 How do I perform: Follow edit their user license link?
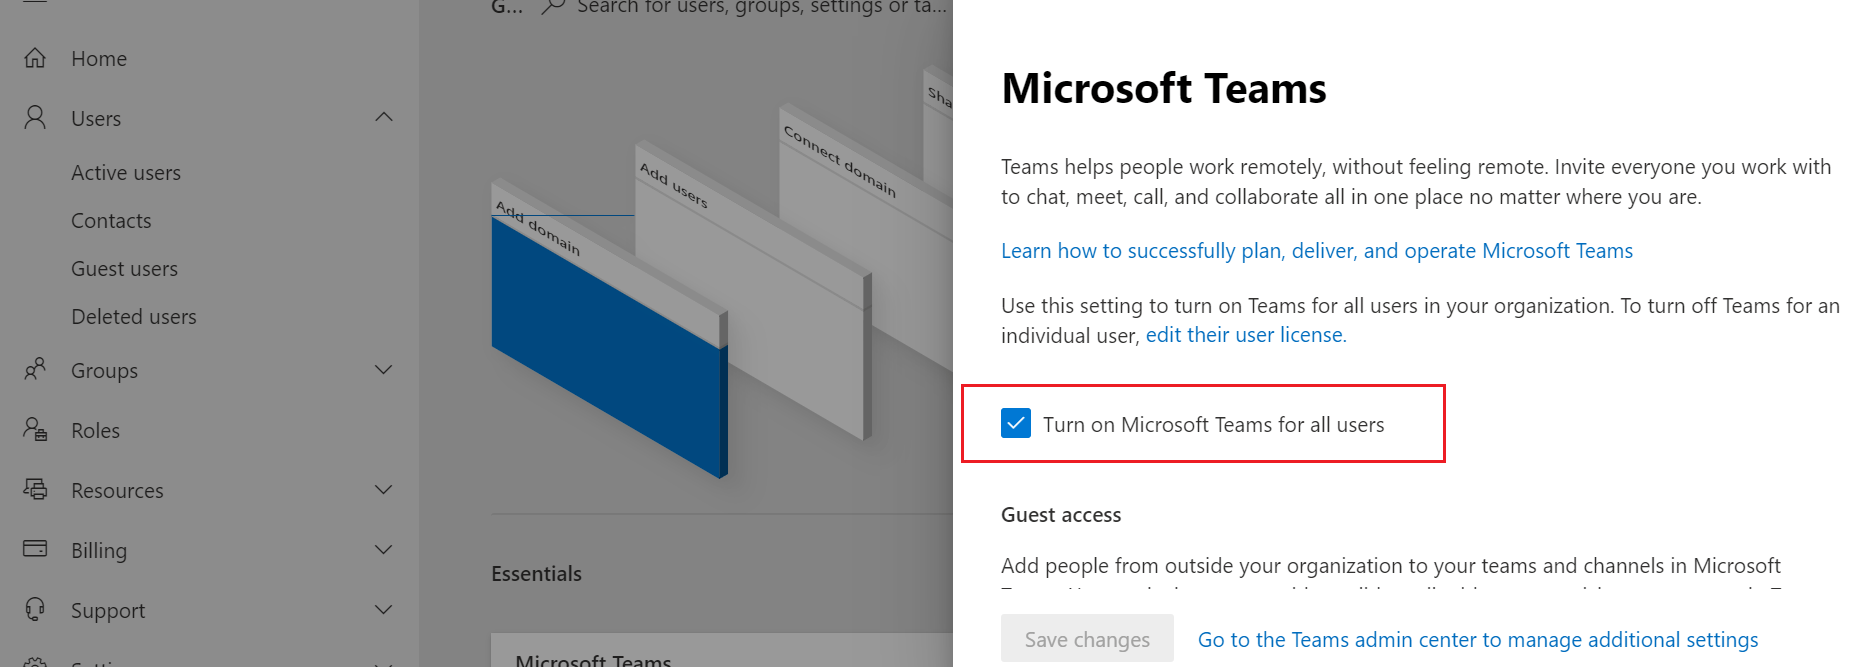(x=1246, y=335)
